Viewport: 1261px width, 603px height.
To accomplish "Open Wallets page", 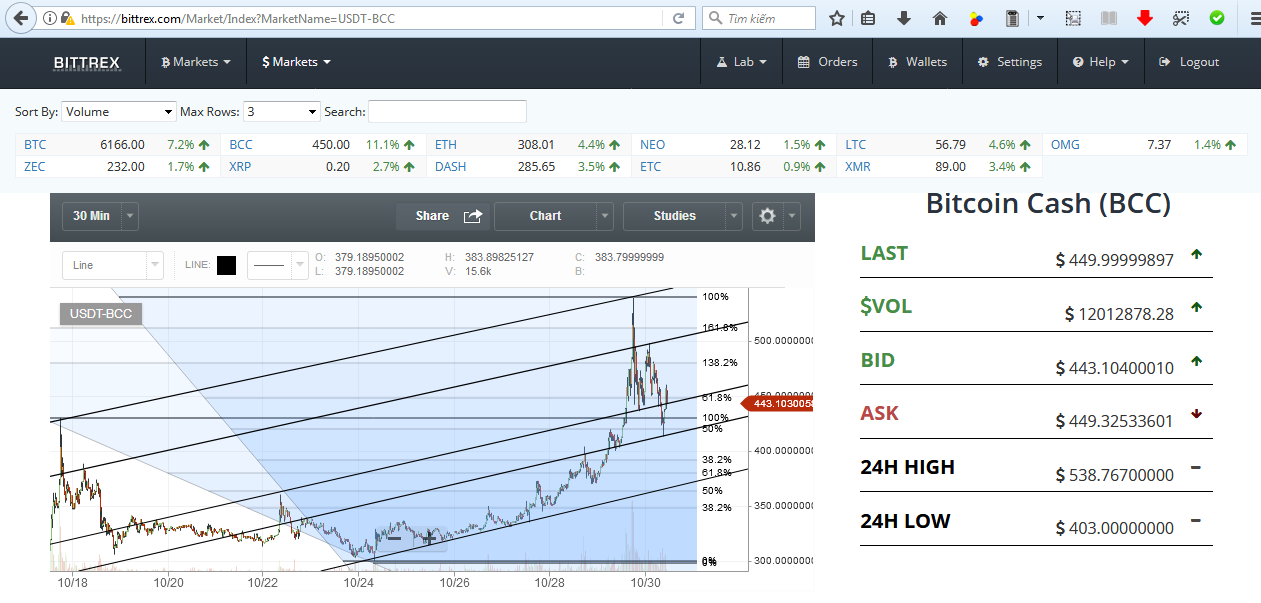I will click(917, 62).
